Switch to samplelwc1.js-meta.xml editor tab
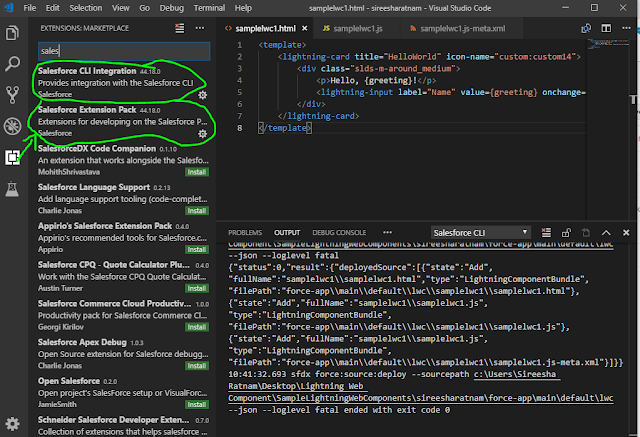Viewport: 640px width, 437px height. [x=463, y=29]
